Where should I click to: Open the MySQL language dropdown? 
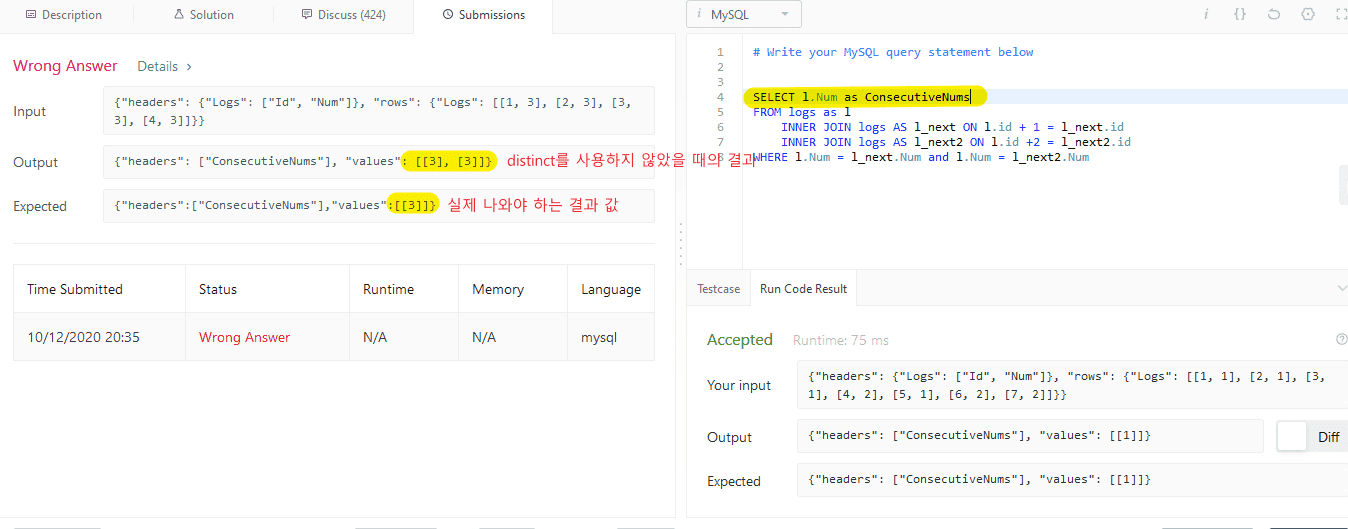point(744,14)
